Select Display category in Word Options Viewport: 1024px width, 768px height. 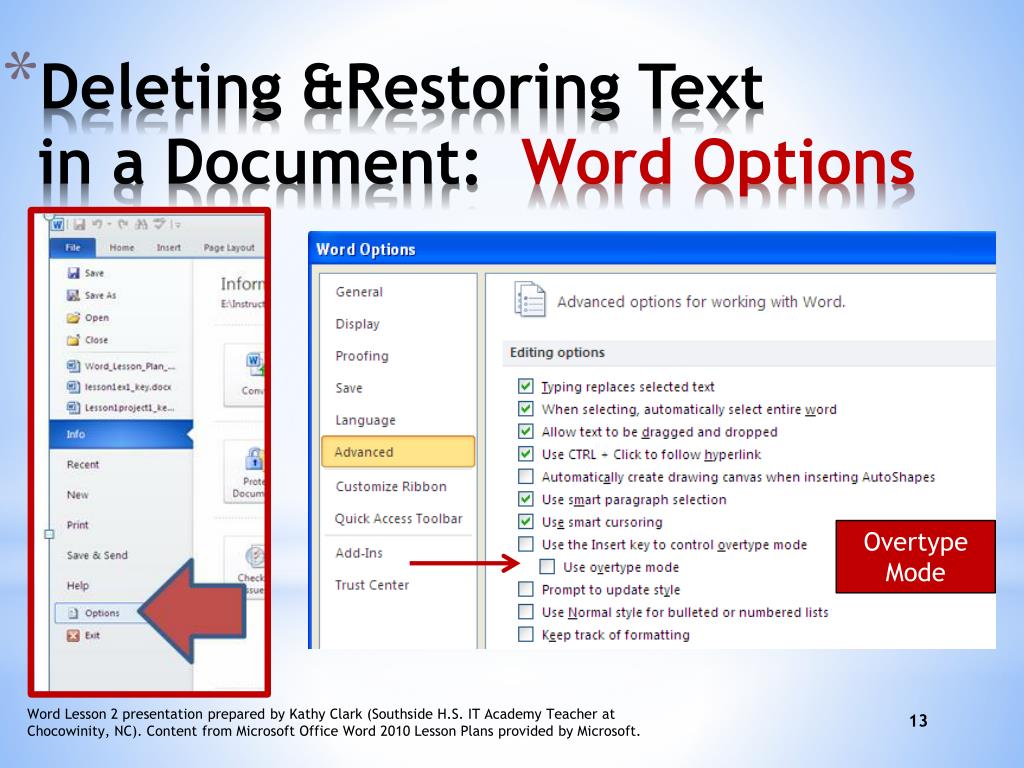coord(357,324)
